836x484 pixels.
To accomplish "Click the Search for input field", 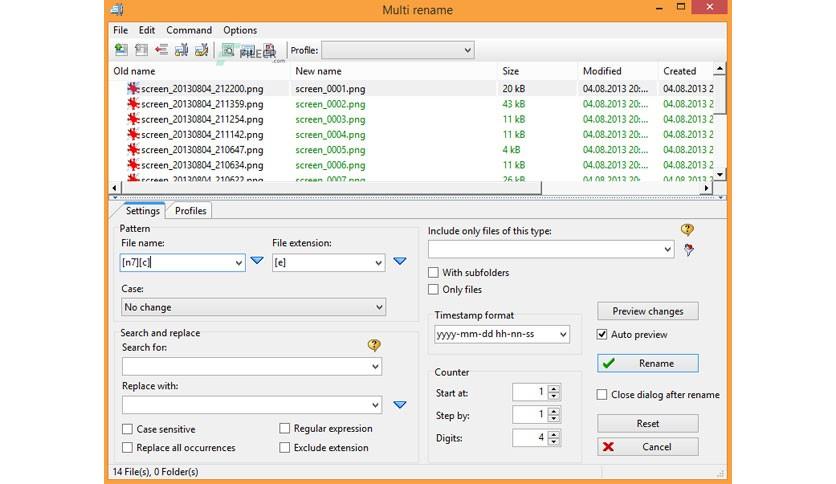I will [246, 366].
